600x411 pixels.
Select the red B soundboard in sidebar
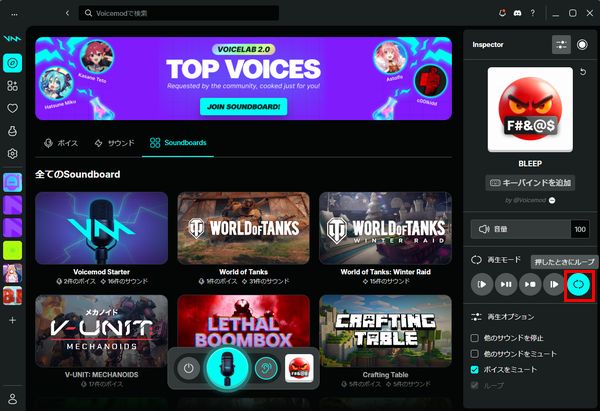pos(13,296)
